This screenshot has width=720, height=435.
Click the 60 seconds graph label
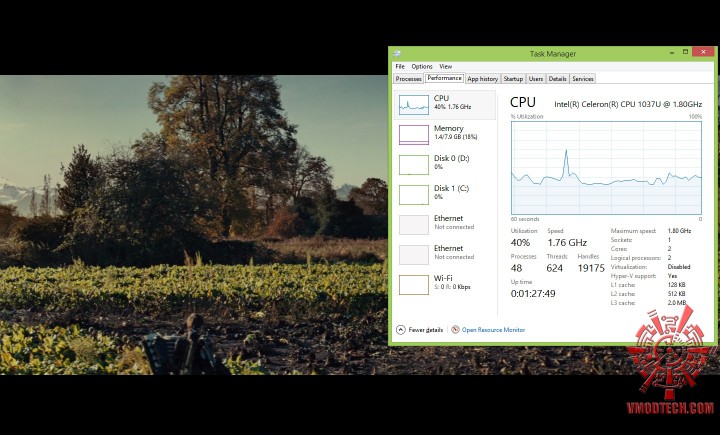pyautogui.click(x=525, y=219)
